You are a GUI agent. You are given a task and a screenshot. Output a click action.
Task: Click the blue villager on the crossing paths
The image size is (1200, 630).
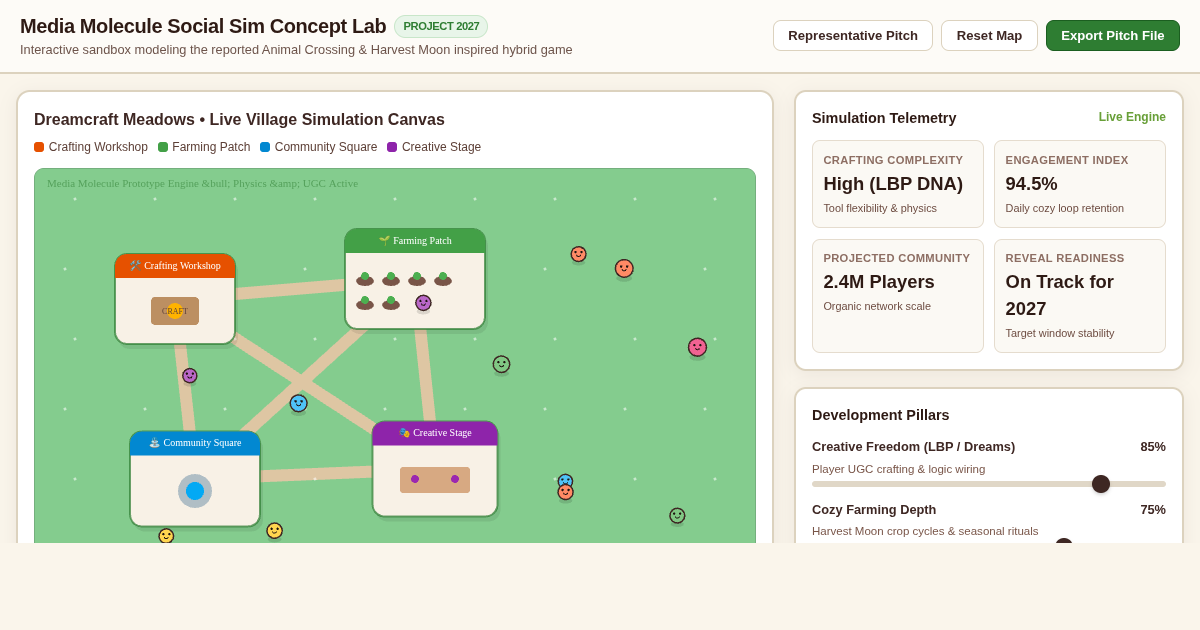tap(299, 403)
